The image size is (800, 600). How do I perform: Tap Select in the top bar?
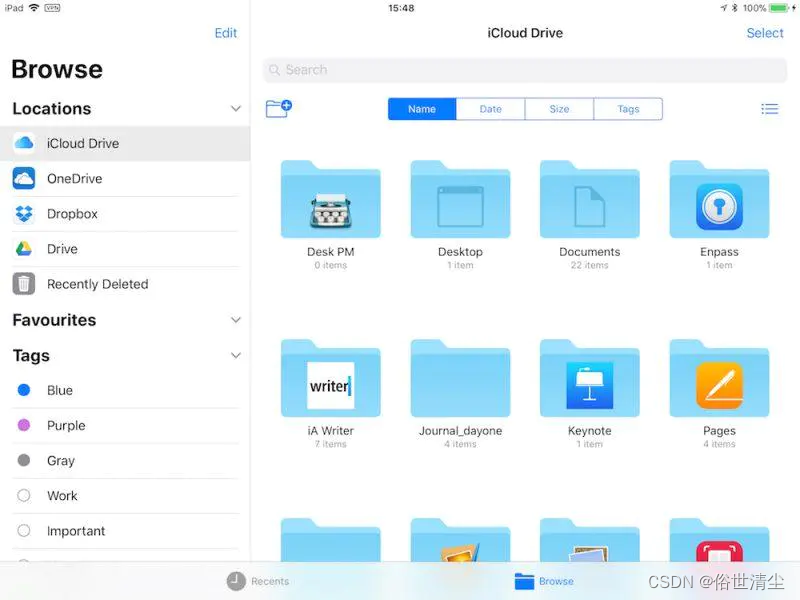(765, 33)
